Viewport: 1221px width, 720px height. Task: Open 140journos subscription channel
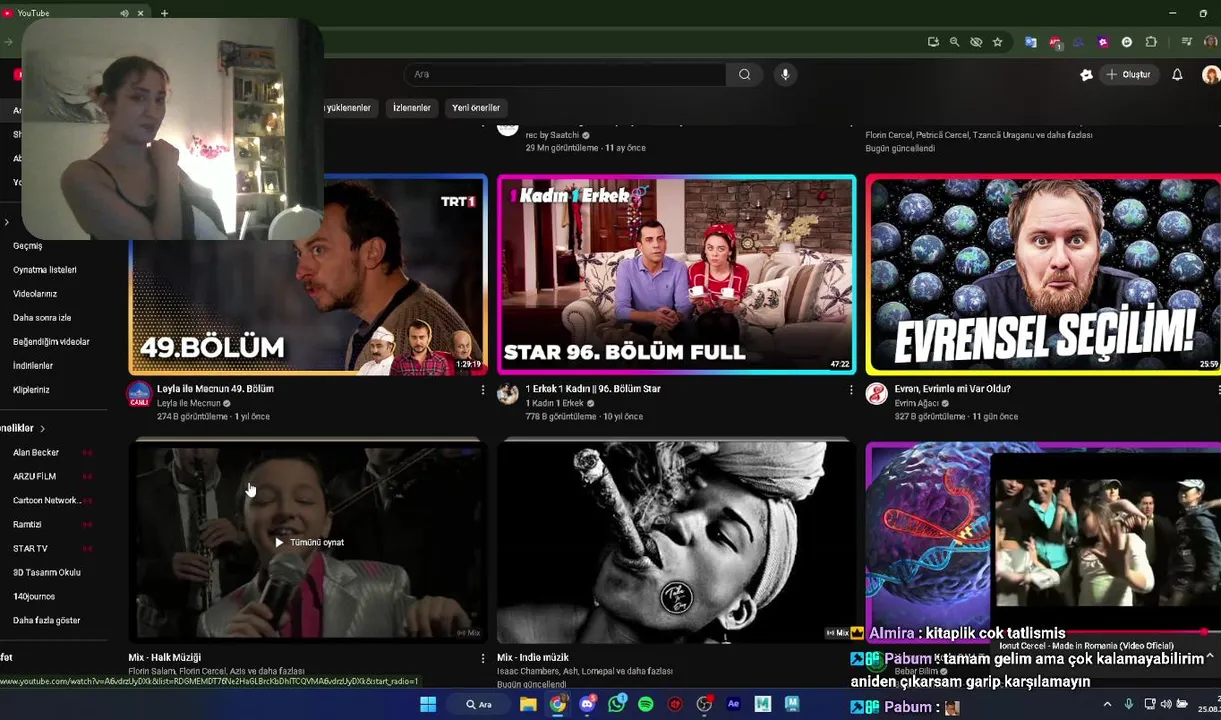tap(34, 596)
